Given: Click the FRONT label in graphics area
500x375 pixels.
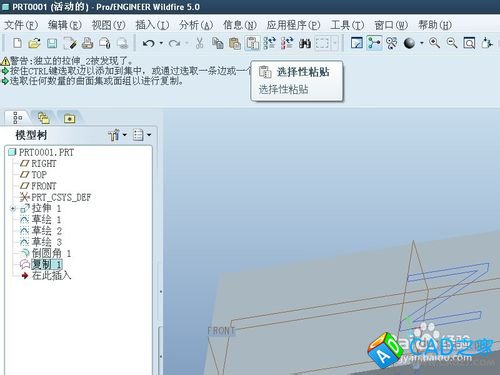Looking at the screenshot, I should point(221,331).
